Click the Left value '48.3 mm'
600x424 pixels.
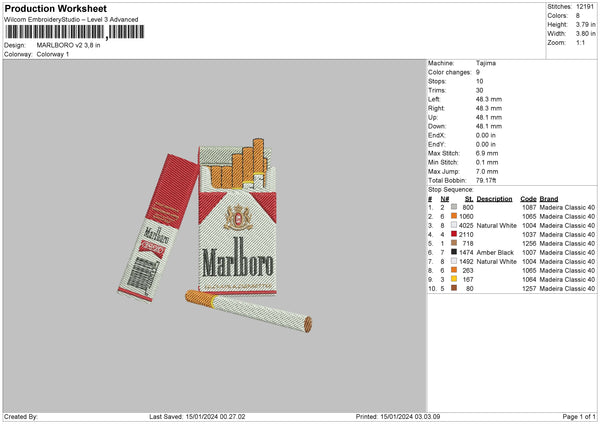pyautogui.click(x=489, y=99)
